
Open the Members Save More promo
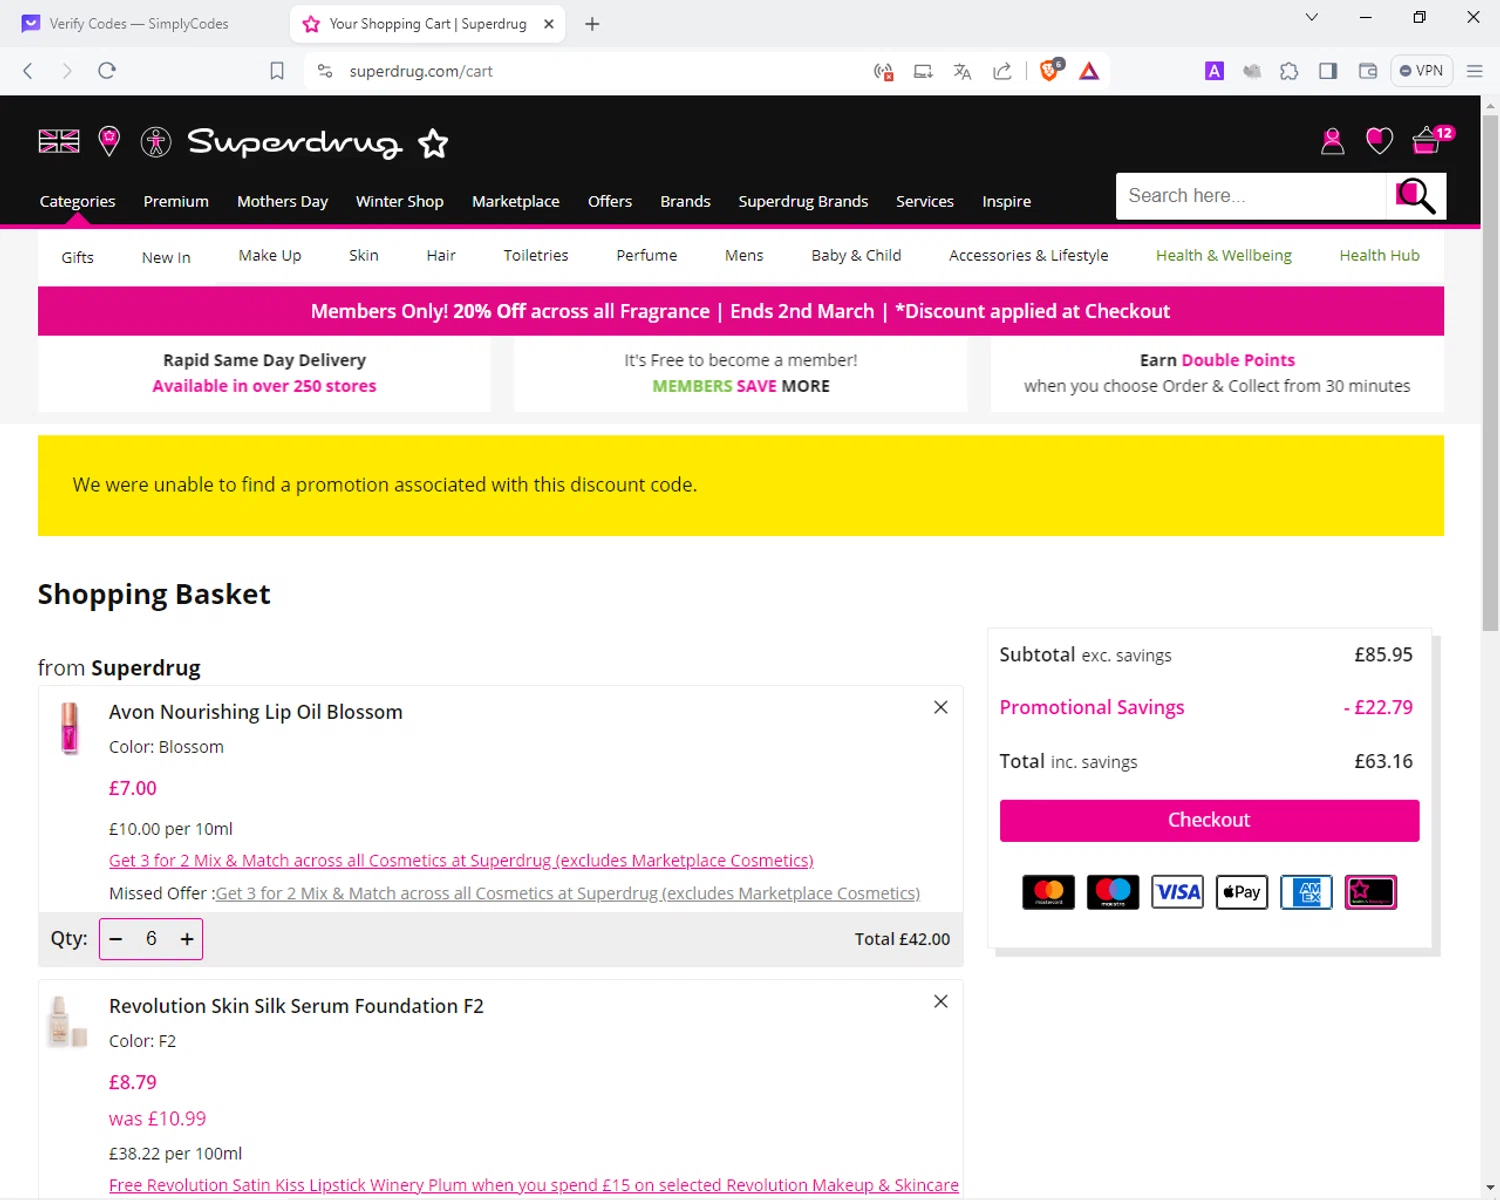[740, 373]
